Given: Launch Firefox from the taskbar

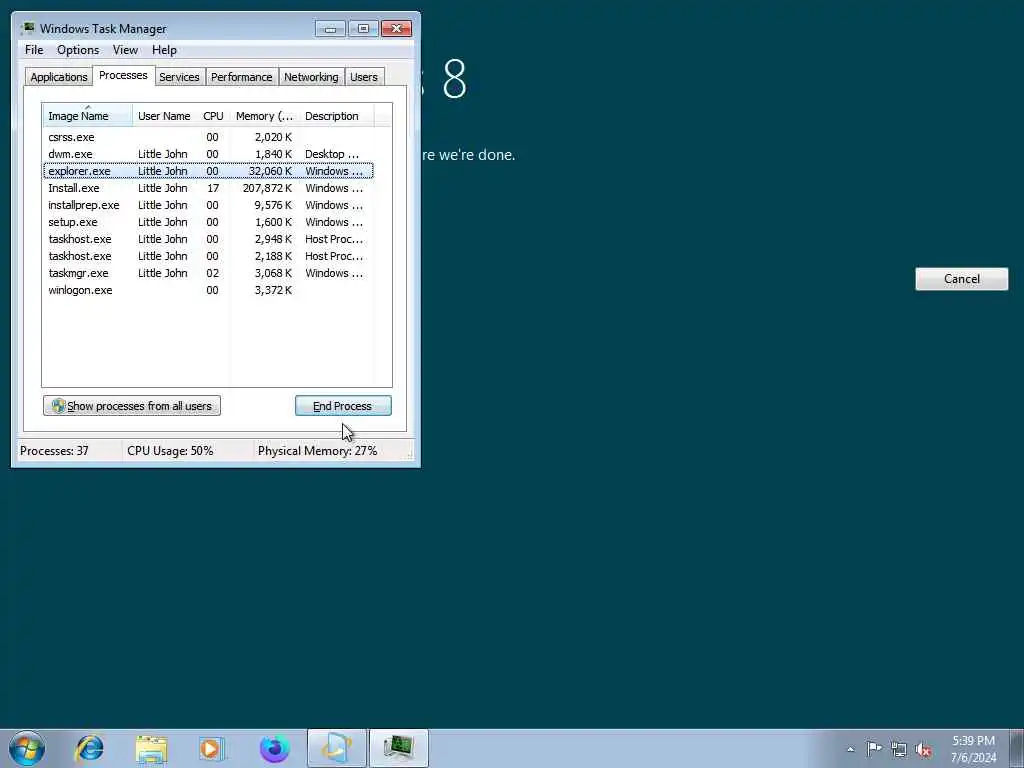Looking at the screenshot, I should coord(274,748).
